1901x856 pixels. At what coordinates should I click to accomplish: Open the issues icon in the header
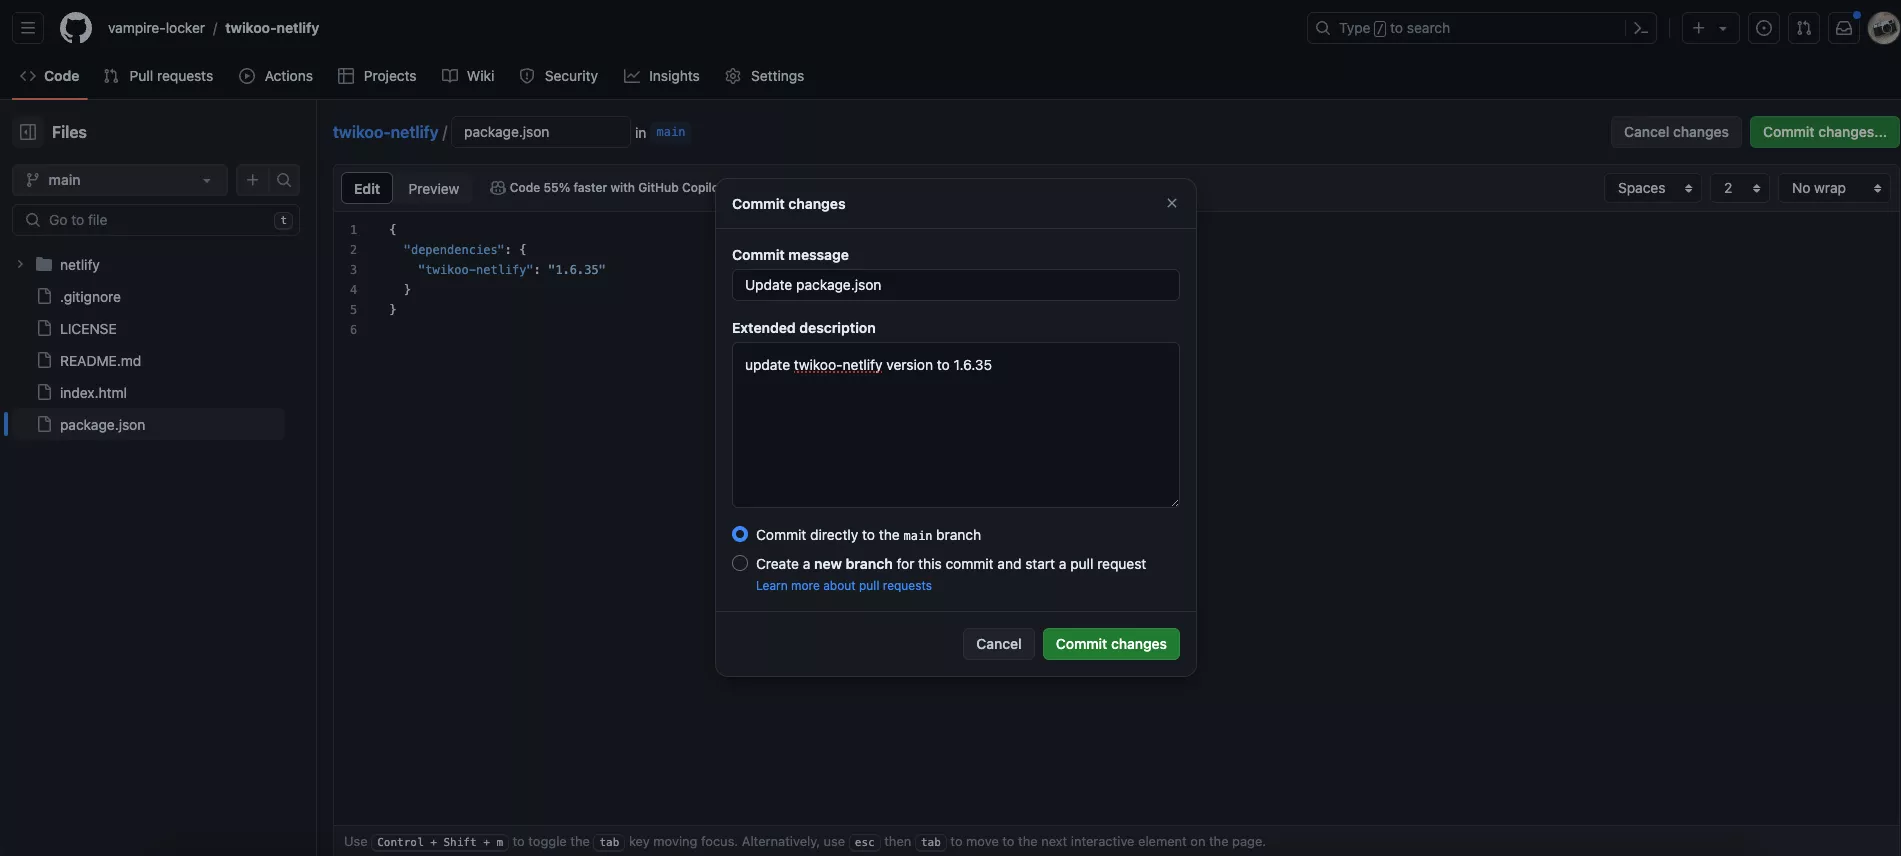point(1764,28)
